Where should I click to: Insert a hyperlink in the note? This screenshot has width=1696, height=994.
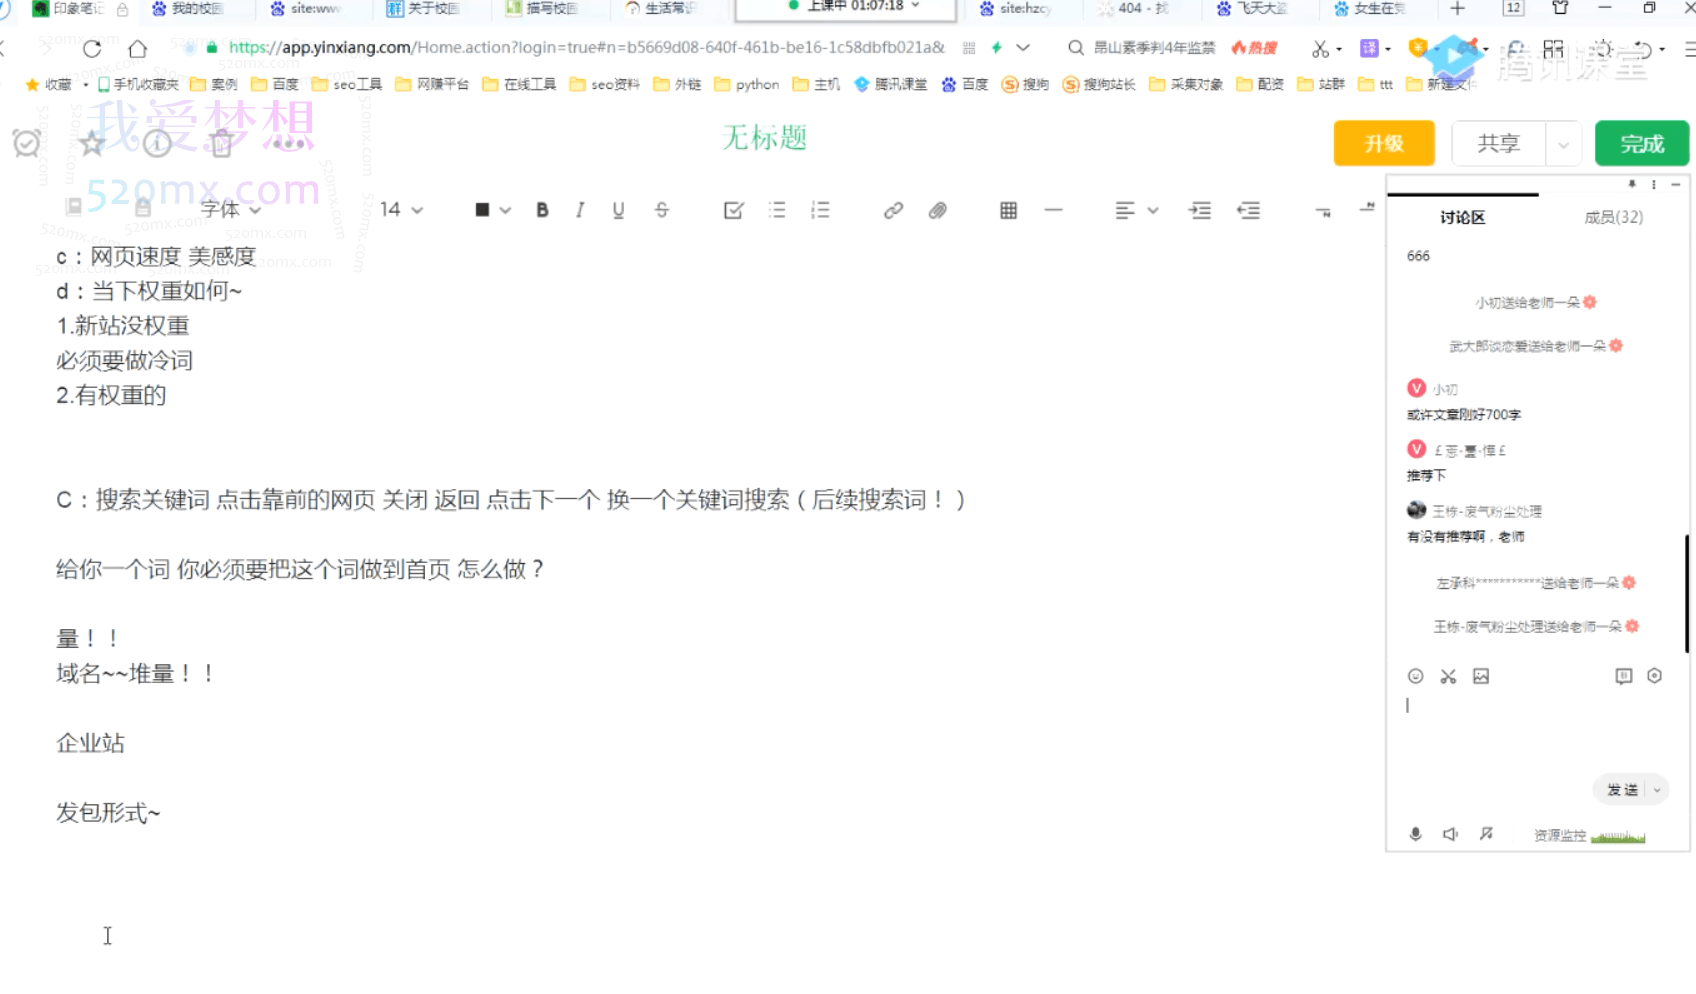[x=893, y=210]
